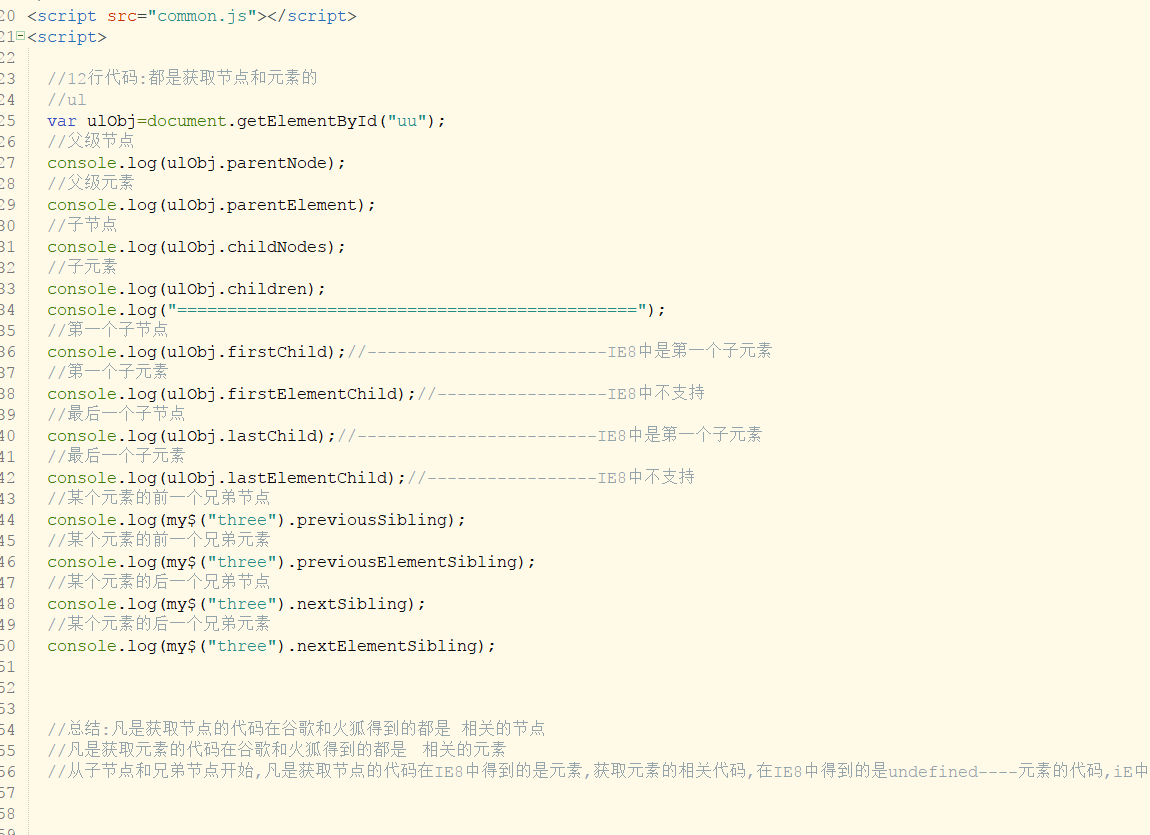Click the ulObj.children log line
The width and height of the screenshot is (1150, 835).
click(x=186, y=288)
